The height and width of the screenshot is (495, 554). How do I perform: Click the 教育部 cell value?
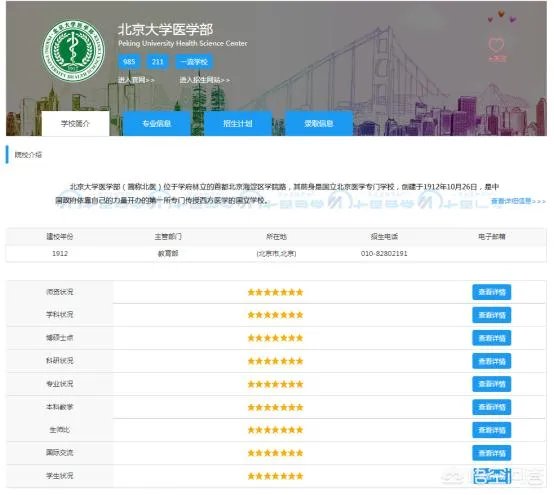click(168, 253)
